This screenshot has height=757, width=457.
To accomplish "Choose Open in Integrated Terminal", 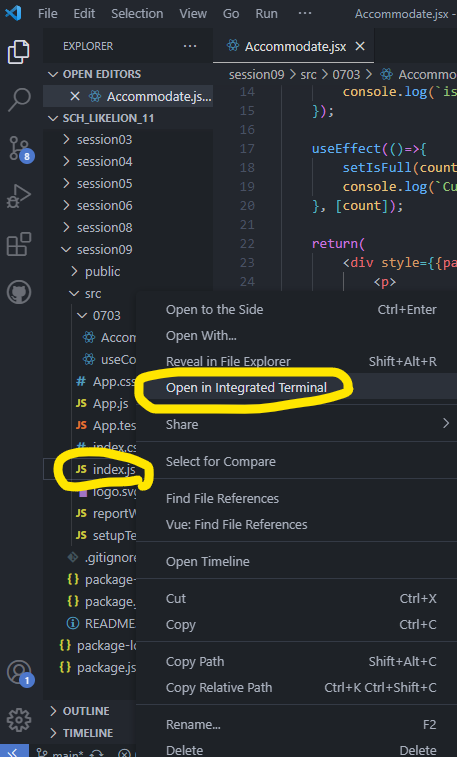I will pos(297,388).
